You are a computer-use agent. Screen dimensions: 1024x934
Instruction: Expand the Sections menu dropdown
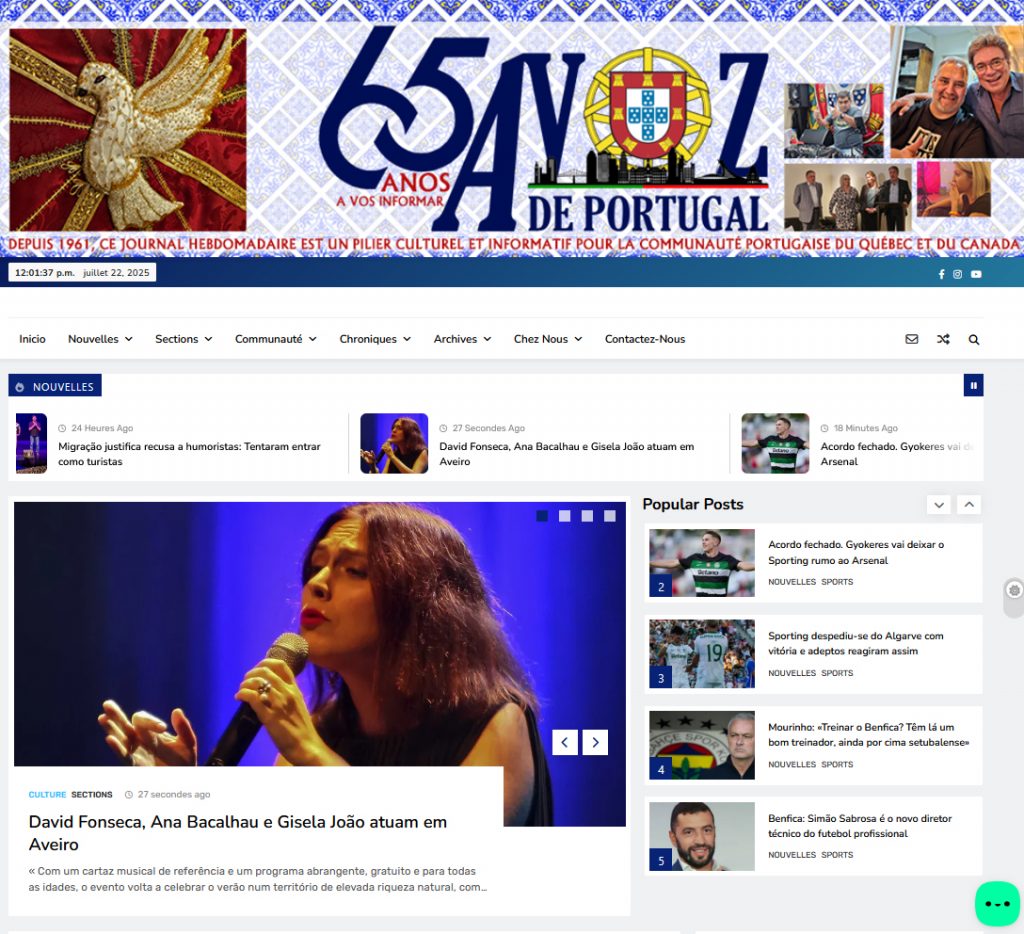tap(184, 339)
